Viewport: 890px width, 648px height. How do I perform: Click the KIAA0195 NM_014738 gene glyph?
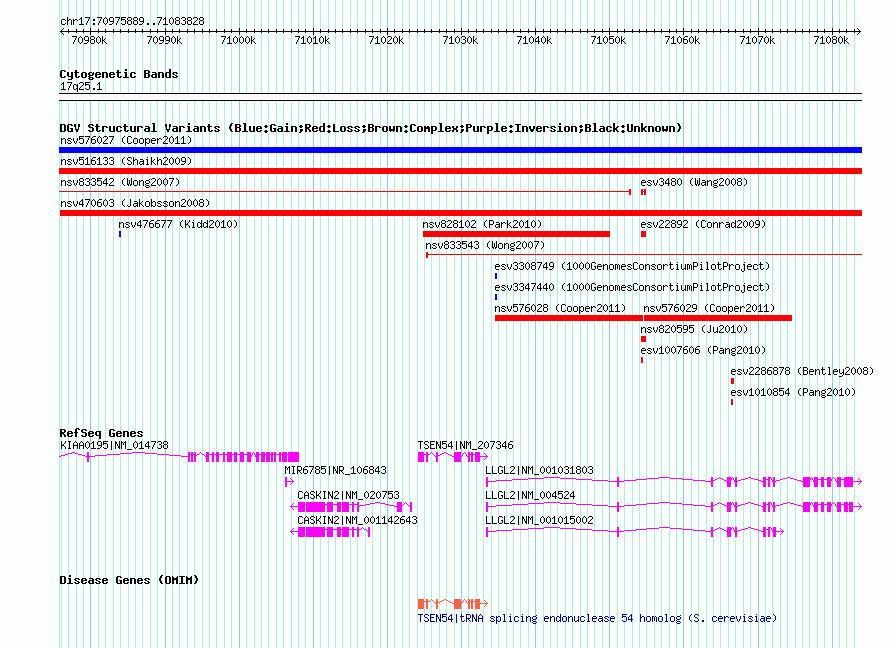pos(179,457)
